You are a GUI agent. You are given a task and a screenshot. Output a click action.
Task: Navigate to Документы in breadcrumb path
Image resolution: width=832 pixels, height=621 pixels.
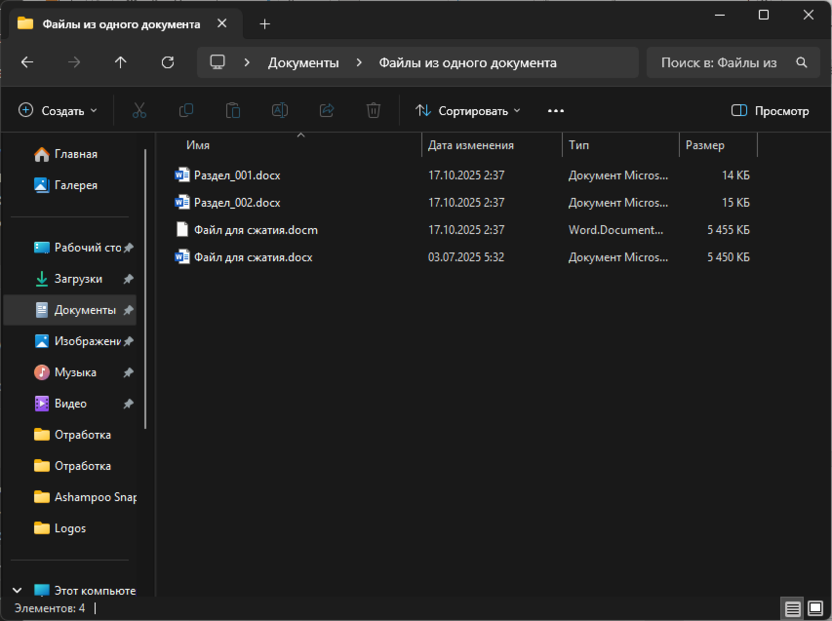[x=304, y=62]
